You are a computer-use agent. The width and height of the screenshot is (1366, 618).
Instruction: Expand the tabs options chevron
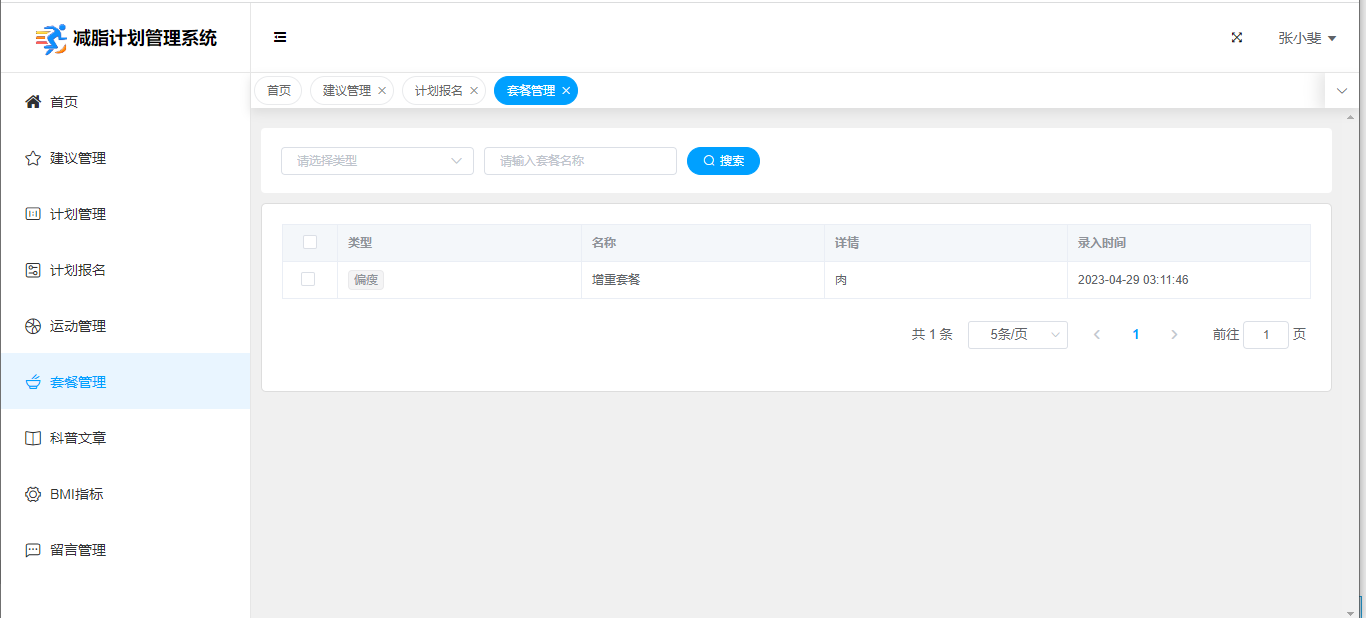click(x=1342, y=91)
